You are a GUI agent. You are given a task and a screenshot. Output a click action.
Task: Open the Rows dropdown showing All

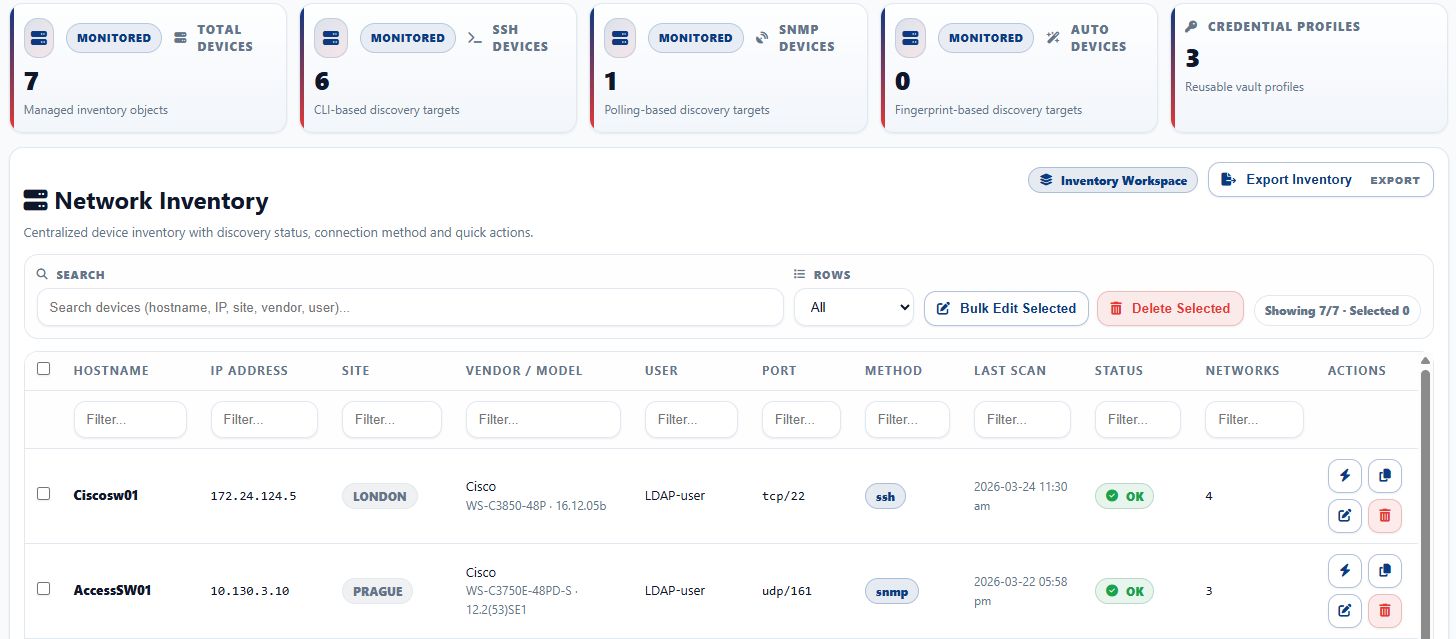(854, 308)
